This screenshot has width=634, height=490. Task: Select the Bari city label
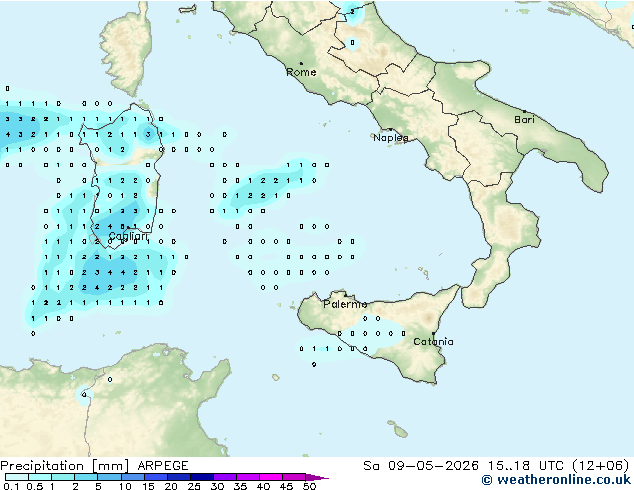(x=524, y=119)
